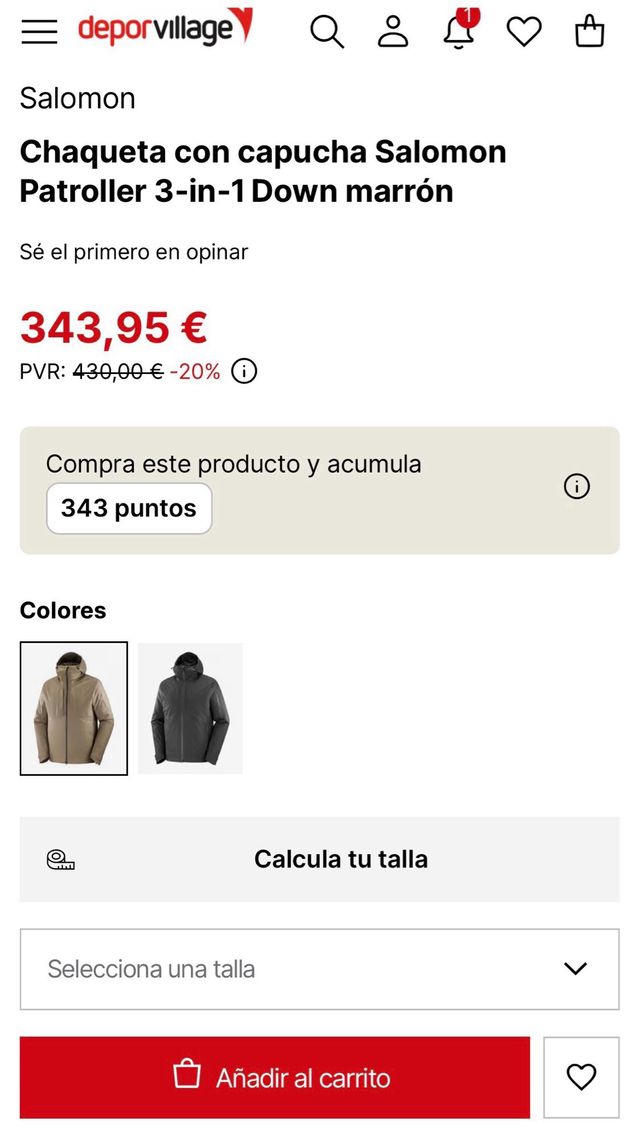
Task: Open the hamburger navigation menu
Action: coord(38,31)
